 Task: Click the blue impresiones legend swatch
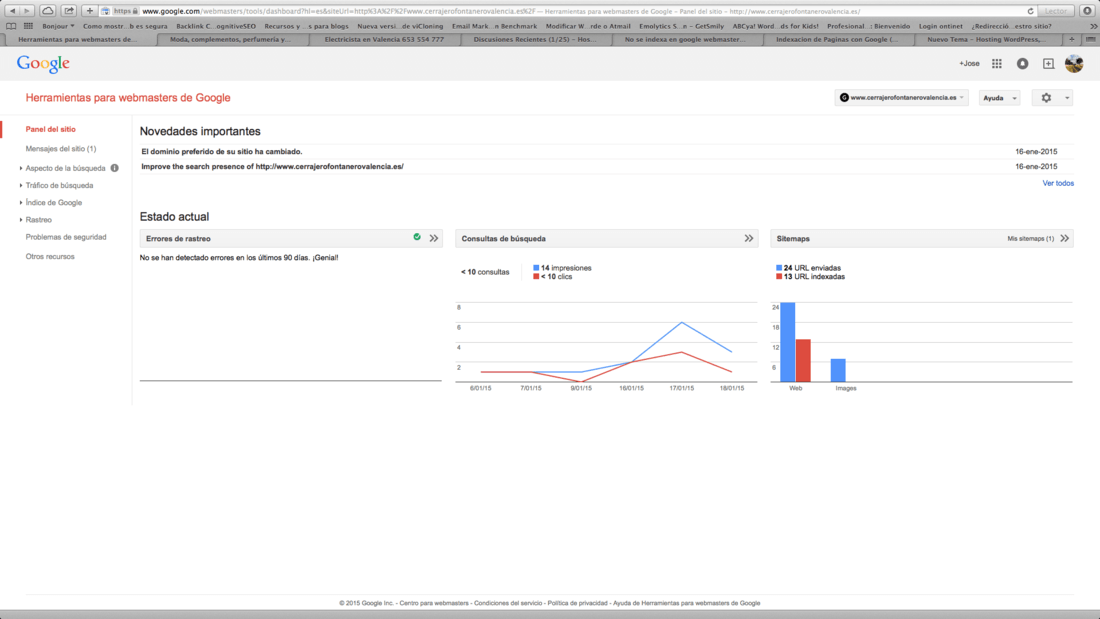click(536, 268)
